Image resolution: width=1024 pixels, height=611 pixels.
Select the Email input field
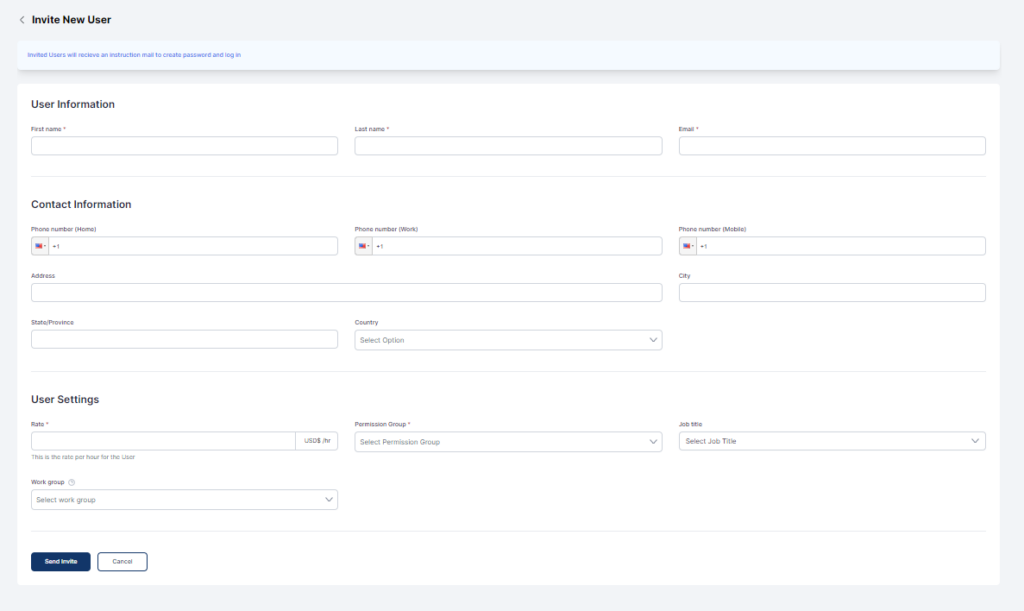[x=832, y=146]
